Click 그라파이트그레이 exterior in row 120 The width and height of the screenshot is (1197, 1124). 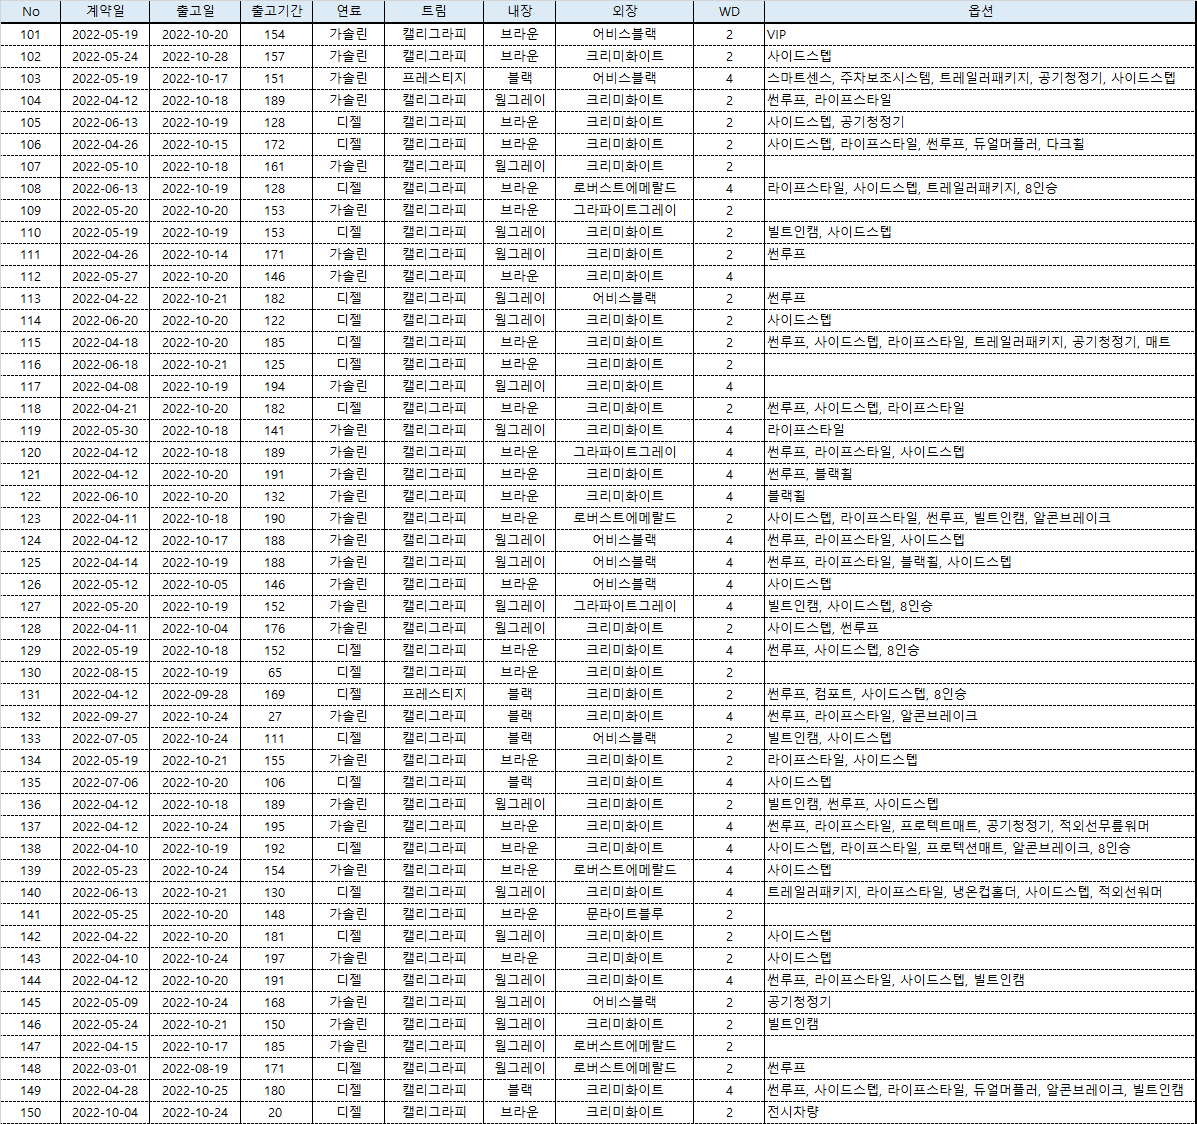point(624,453)
